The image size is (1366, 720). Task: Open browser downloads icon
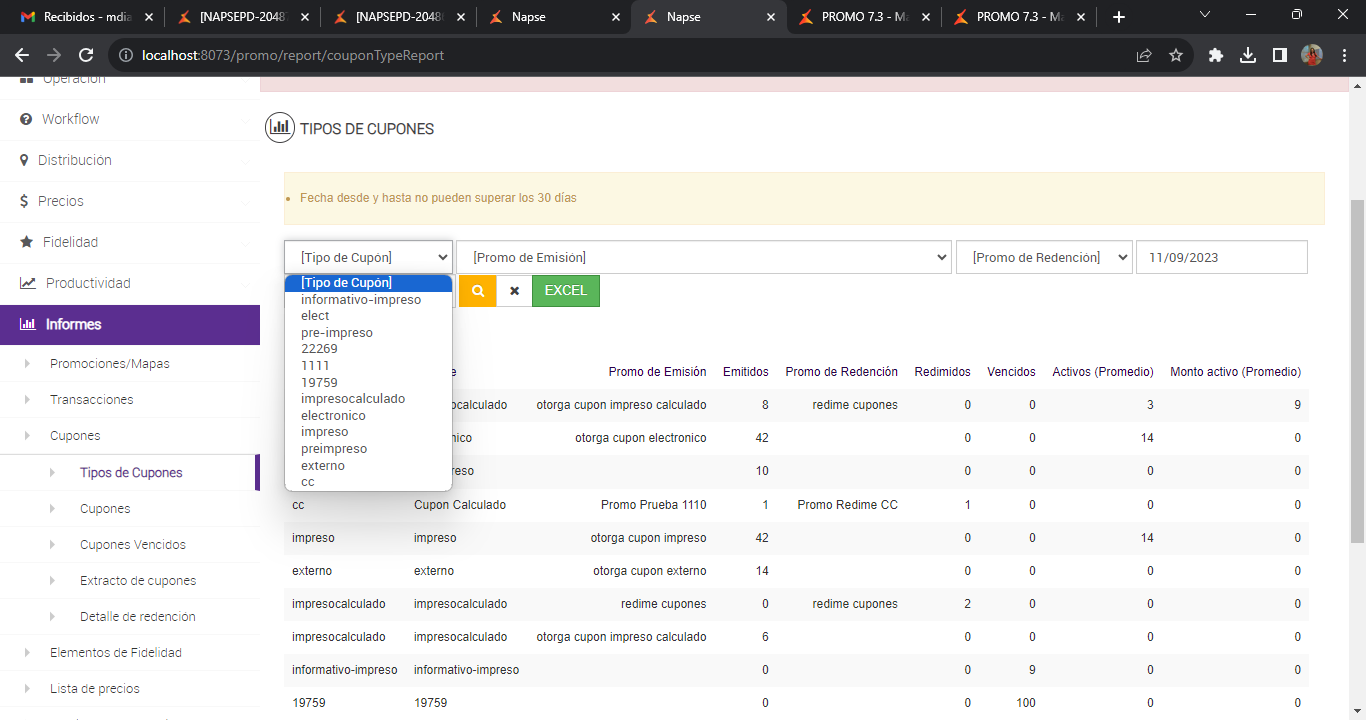[1248, 56]
